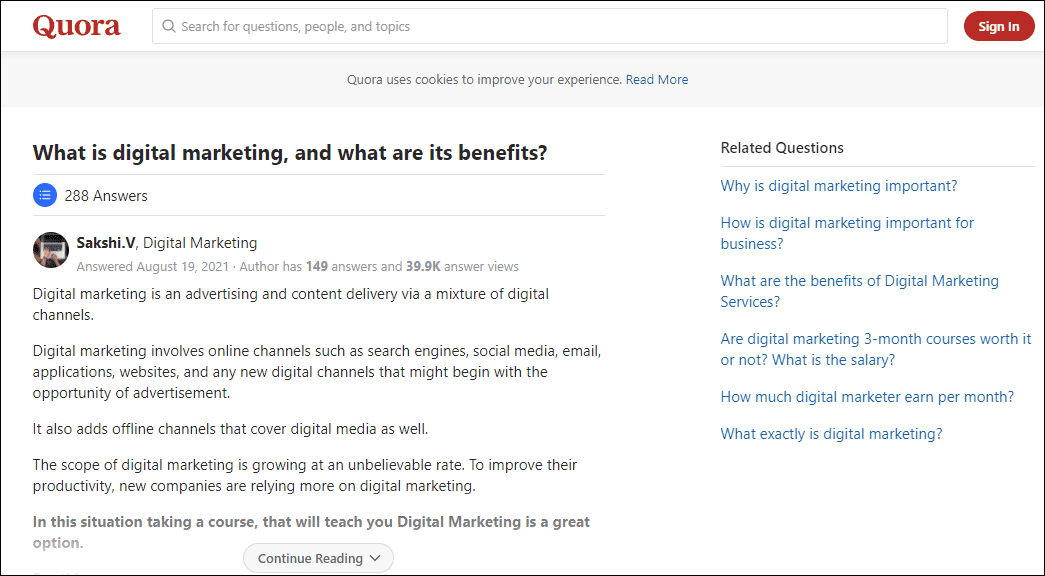1045x576 pixels.
Task: Click the chevron on Continue Reading
Action: click(x=375, y=558)
